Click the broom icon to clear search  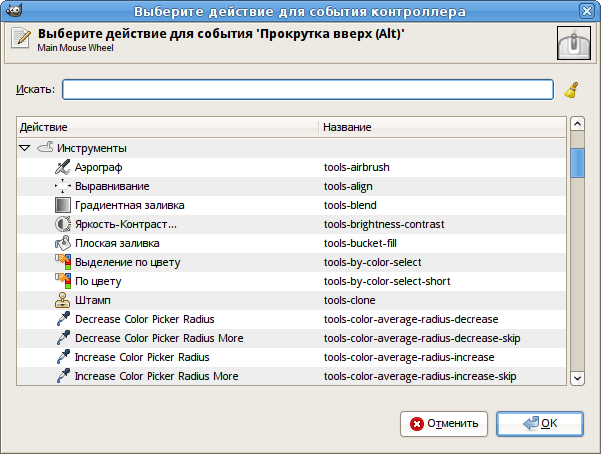571,90
